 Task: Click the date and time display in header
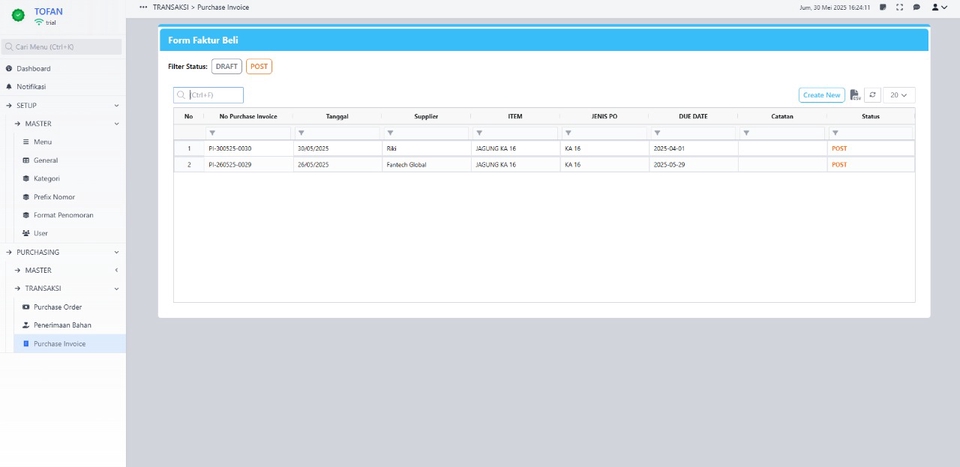click(835, 7)
